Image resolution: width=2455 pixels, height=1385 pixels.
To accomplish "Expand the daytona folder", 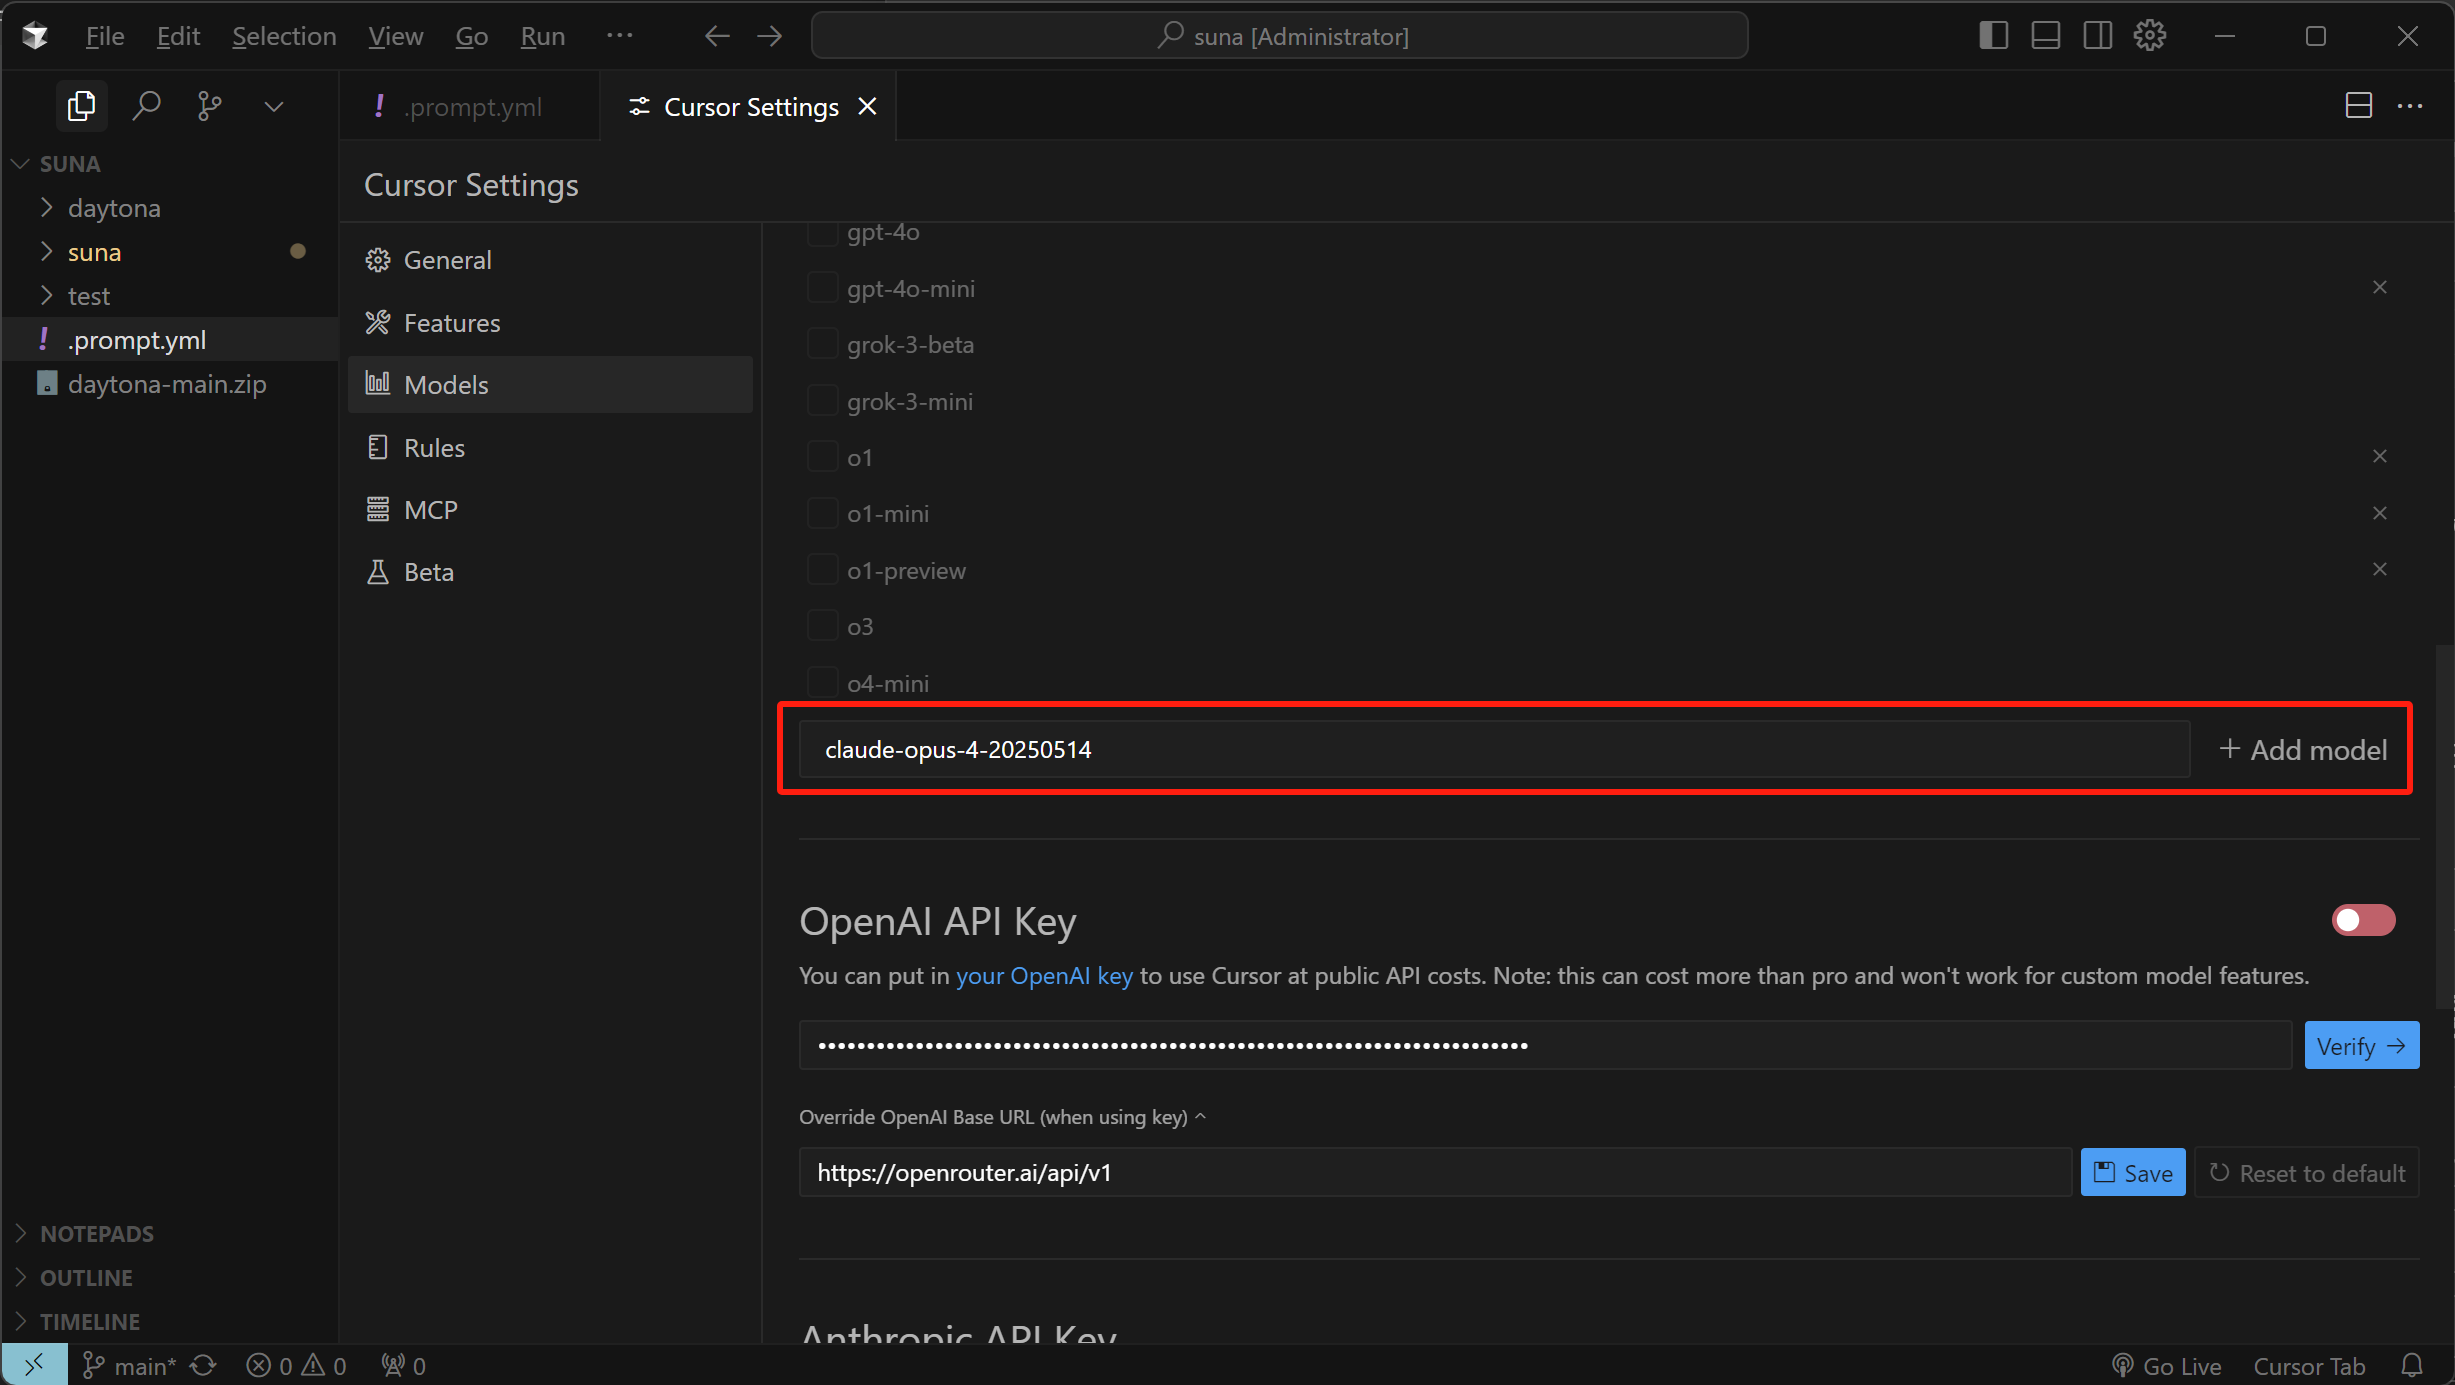I will pyautogui.click(x=46, y=208).
